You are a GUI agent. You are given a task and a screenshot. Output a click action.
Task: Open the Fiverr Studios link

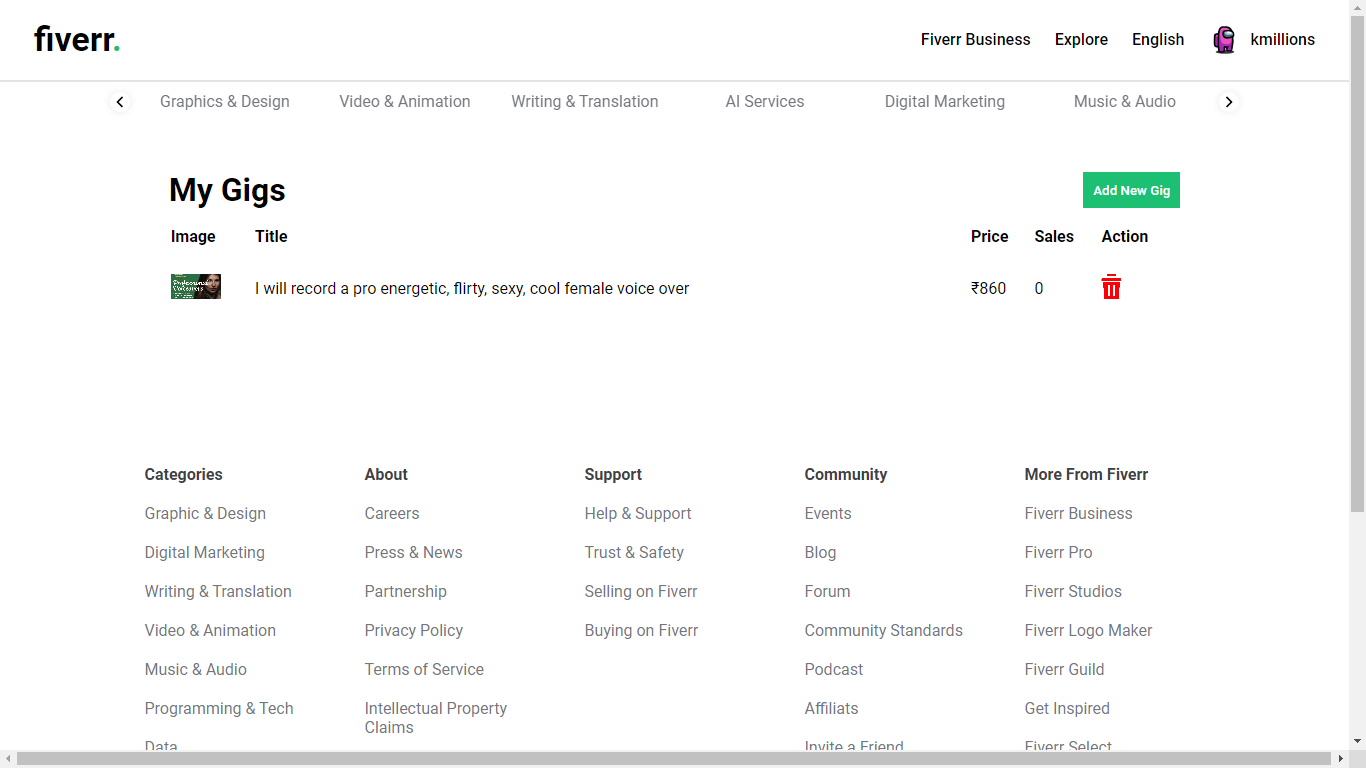[x=1073, y=591]
